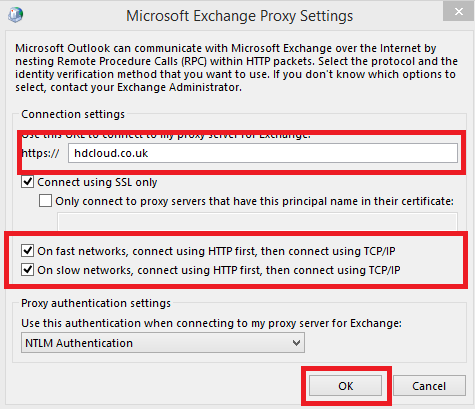
Task: Enable the principal name certificate checkbox
Action: (x=45, y=201)
